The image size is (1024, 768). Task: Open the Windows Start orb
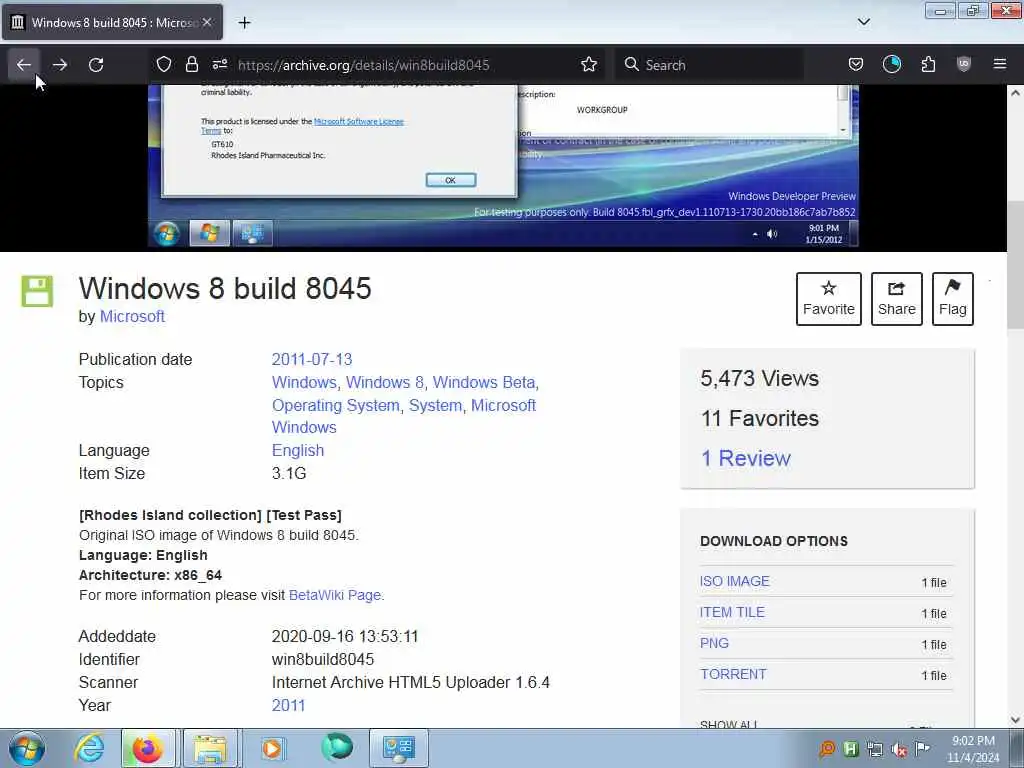[x=27, y=748]
